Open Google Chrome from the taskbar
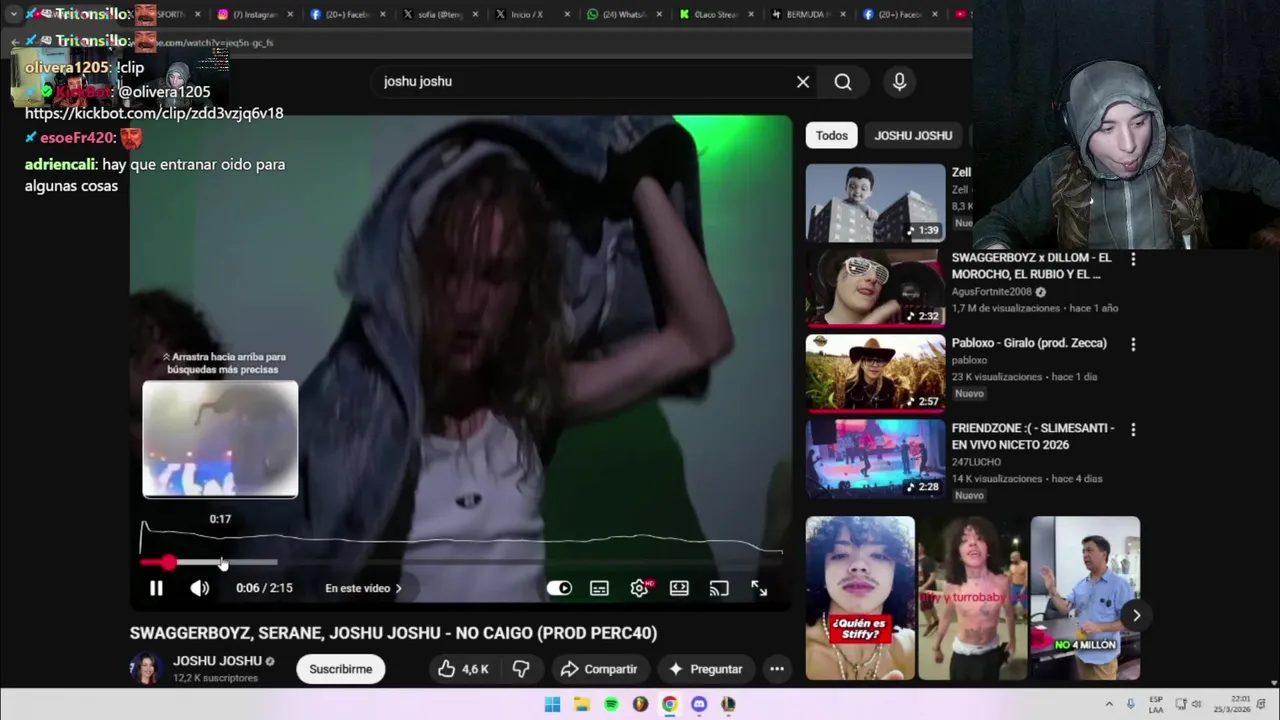 pos(669,704)
